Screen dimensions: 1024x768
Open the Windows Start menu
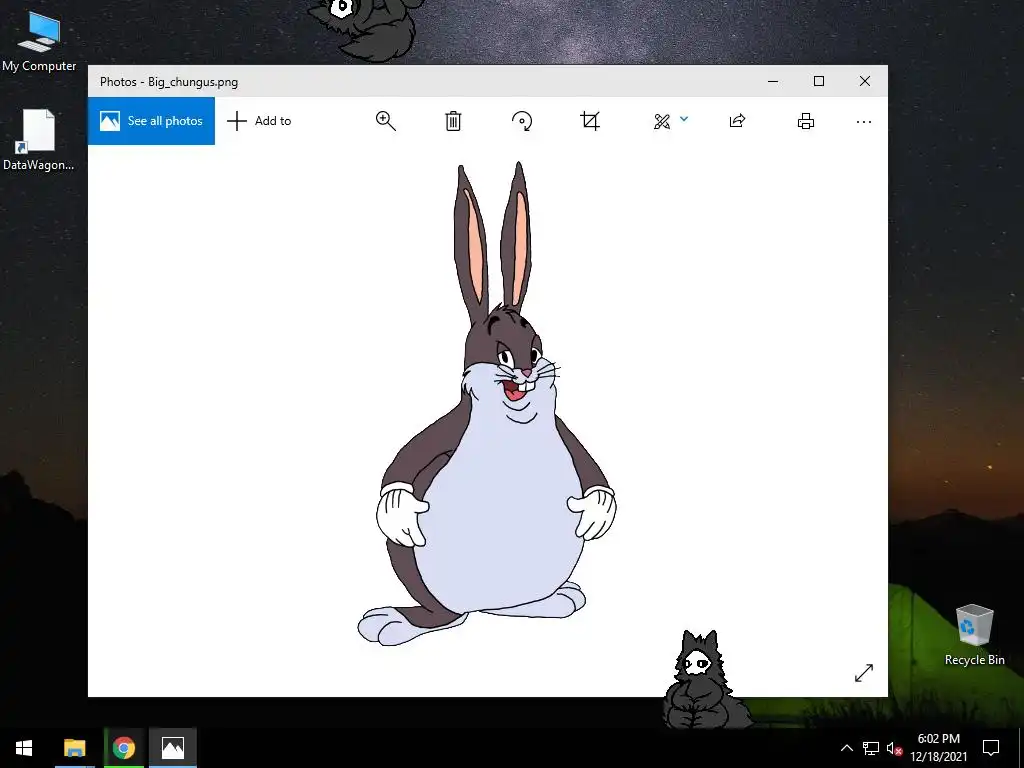point(24,748)
